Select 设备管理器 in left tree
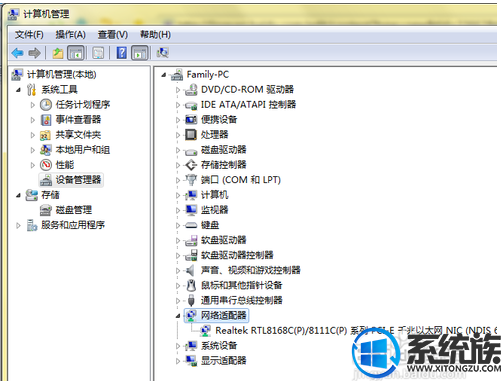This screenshot has width=501, height=381. tap(78, 180)
